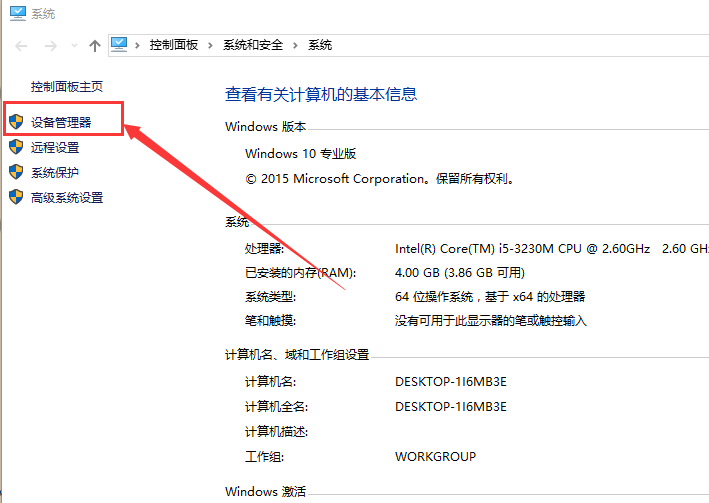Click the Forward navigation arrow
The image size is (709, 503).
pos(51,46)
